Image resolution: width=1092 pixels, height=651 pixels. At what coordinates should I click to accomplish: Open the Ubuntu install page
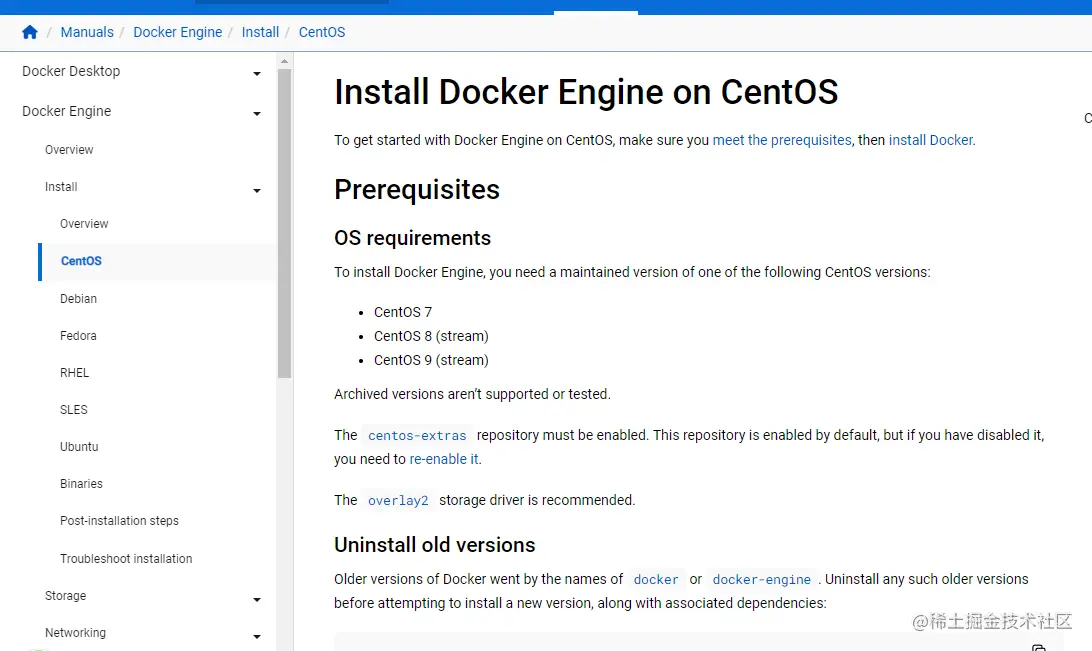click(x=79, y=447)
